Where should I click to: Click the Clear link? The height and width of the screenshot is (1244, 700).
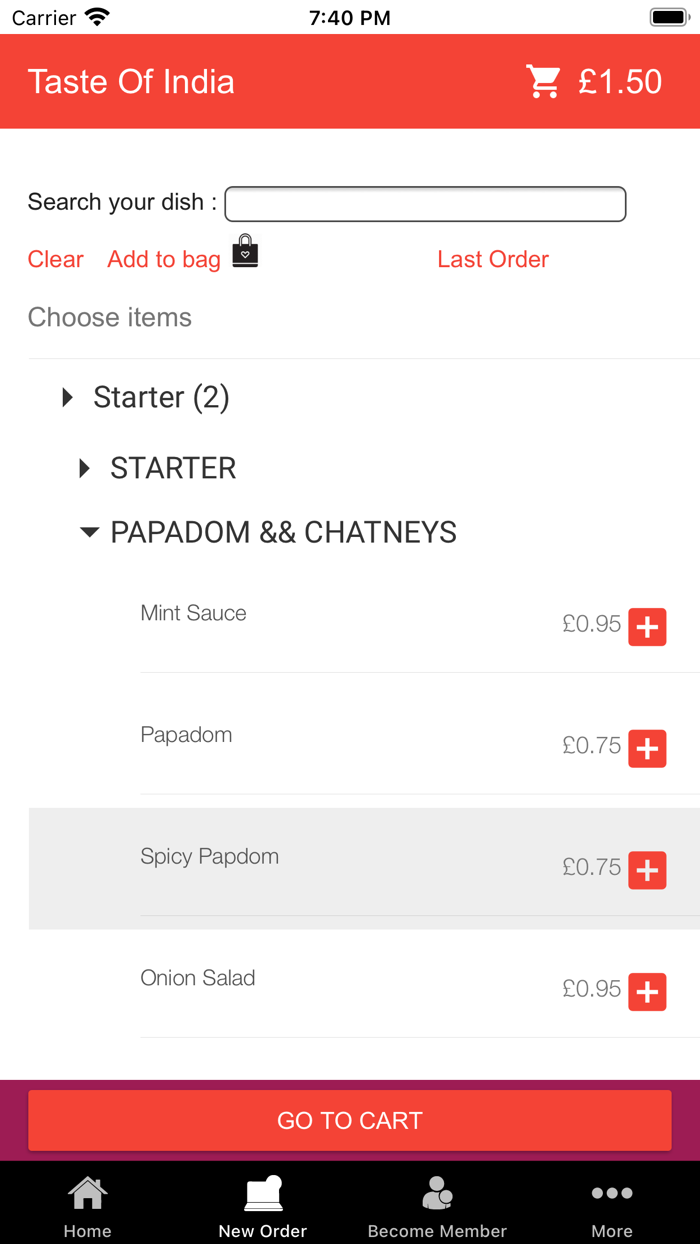tap(55, 259)
